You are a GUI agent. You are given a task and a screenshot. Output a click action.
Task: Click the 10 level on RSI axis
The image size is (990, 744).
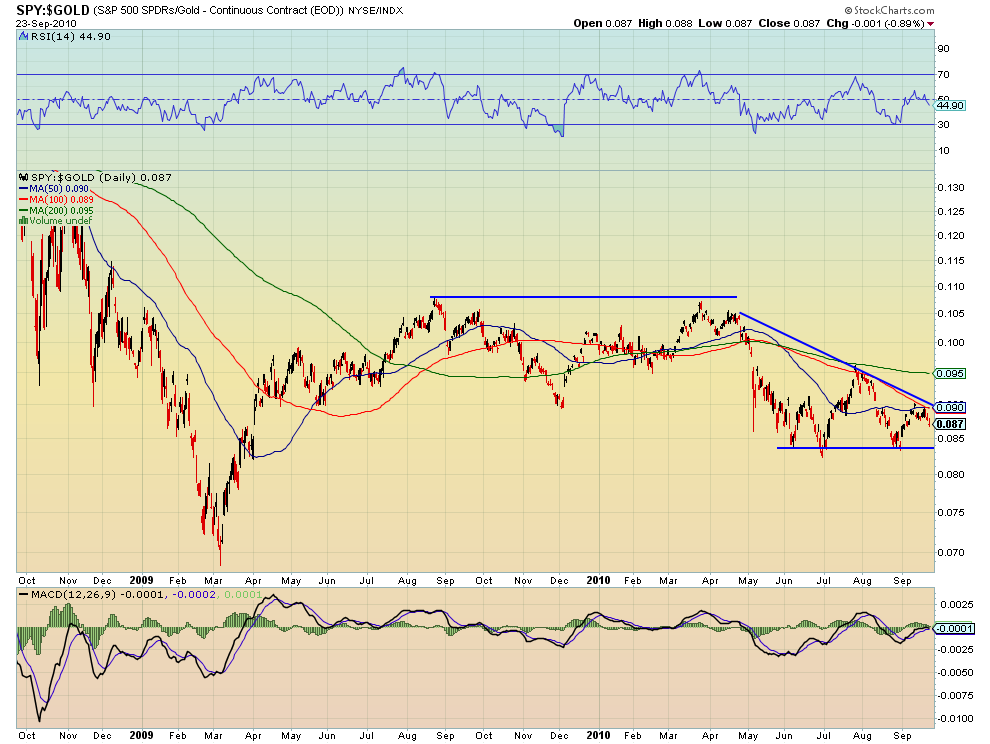pos(943,151)
